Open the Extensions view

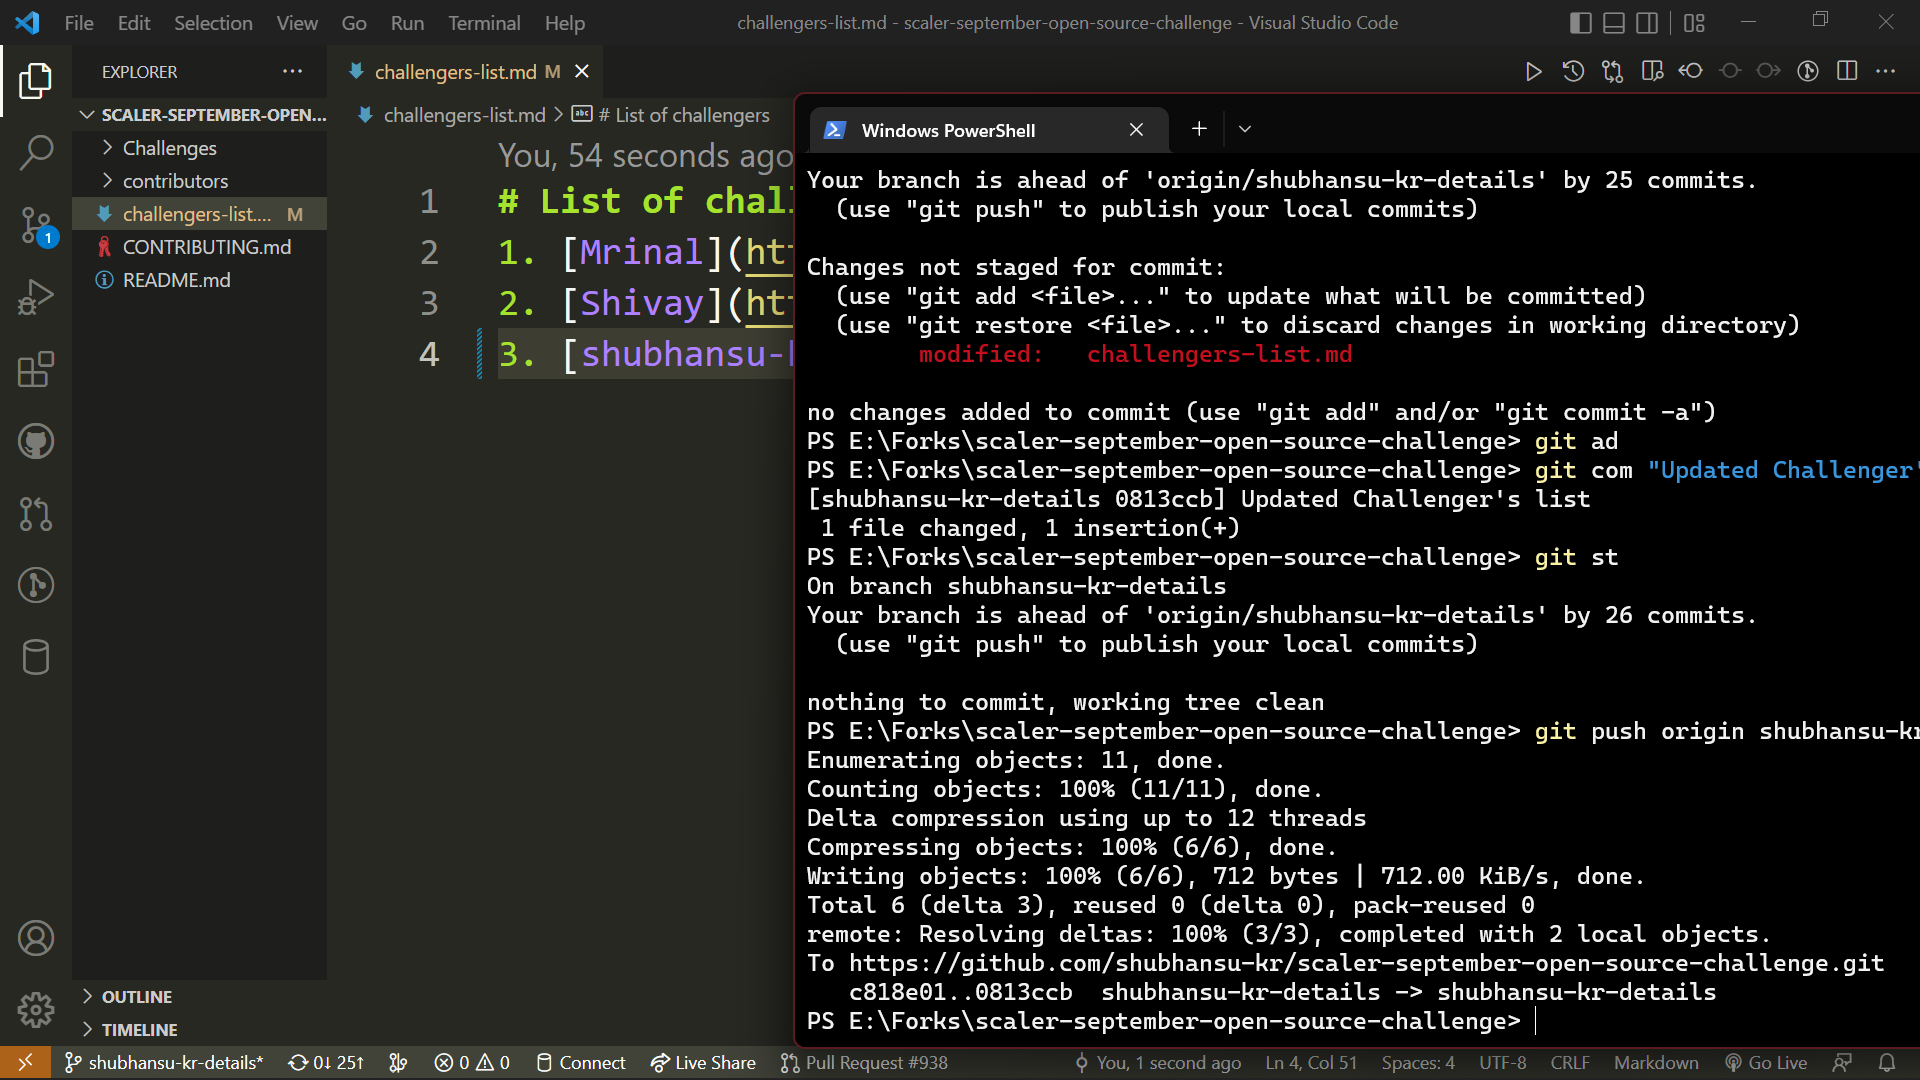tap(36, 369)
